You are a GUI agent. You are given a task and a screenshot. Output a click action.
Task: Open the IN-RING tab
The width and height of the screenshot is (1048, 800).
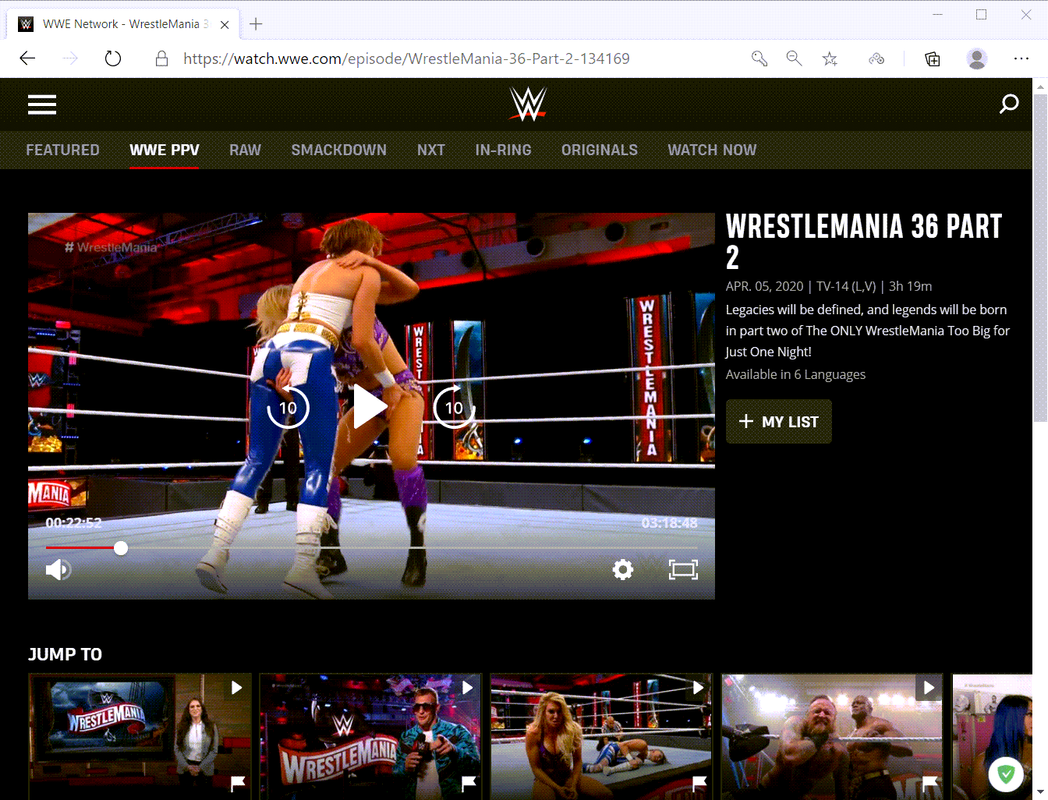[x=503, y=150]
